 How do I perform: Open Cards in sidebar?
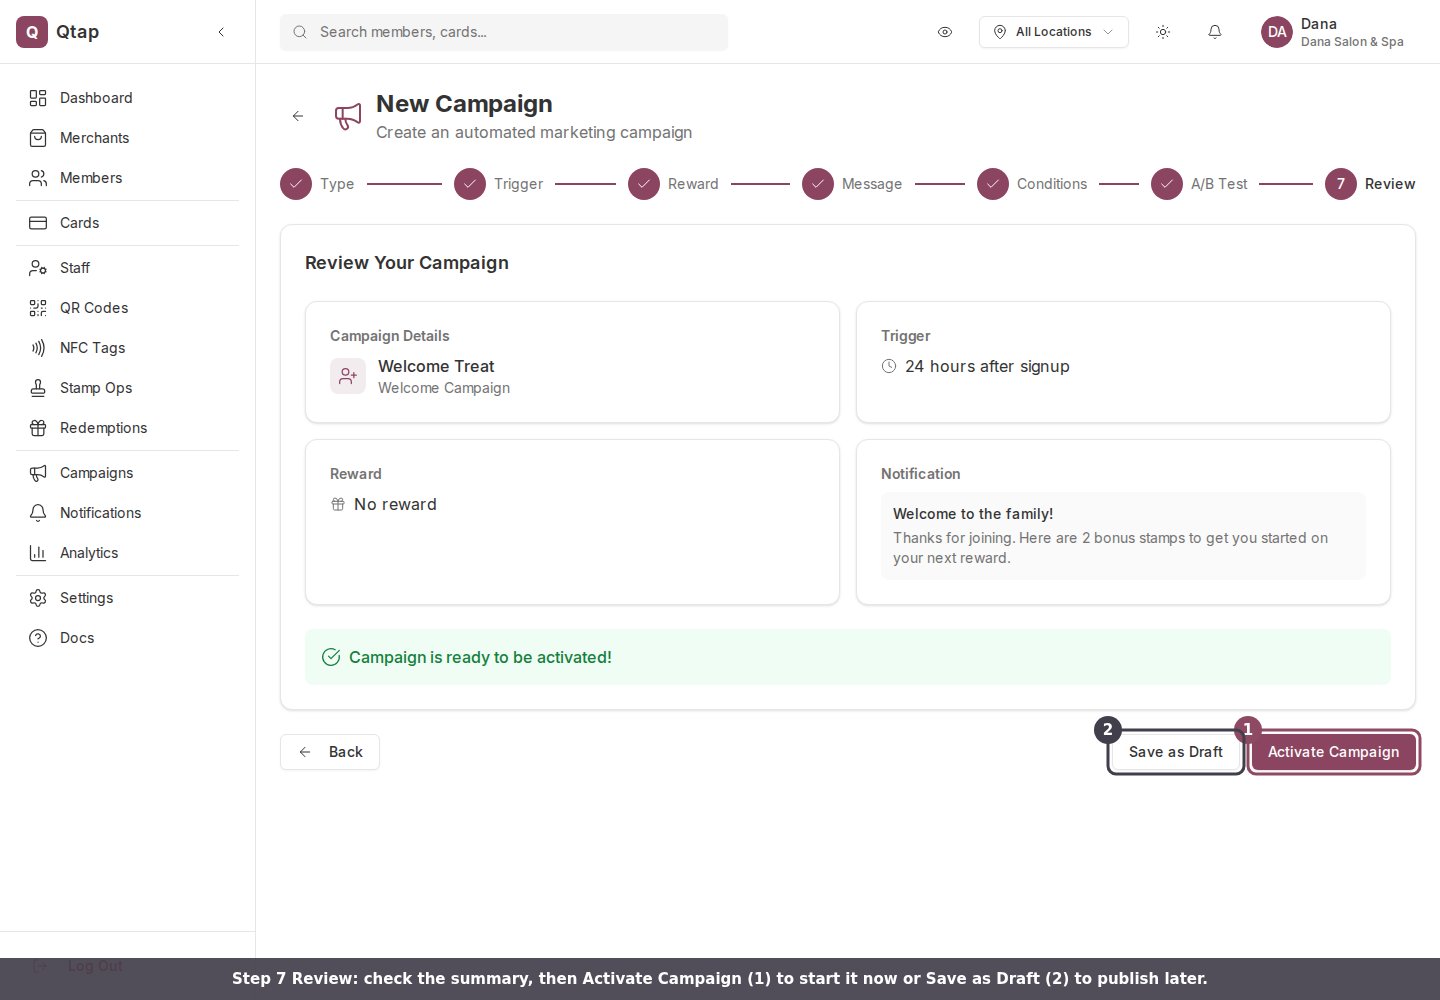pyautogui.click(x=127, y=223)
